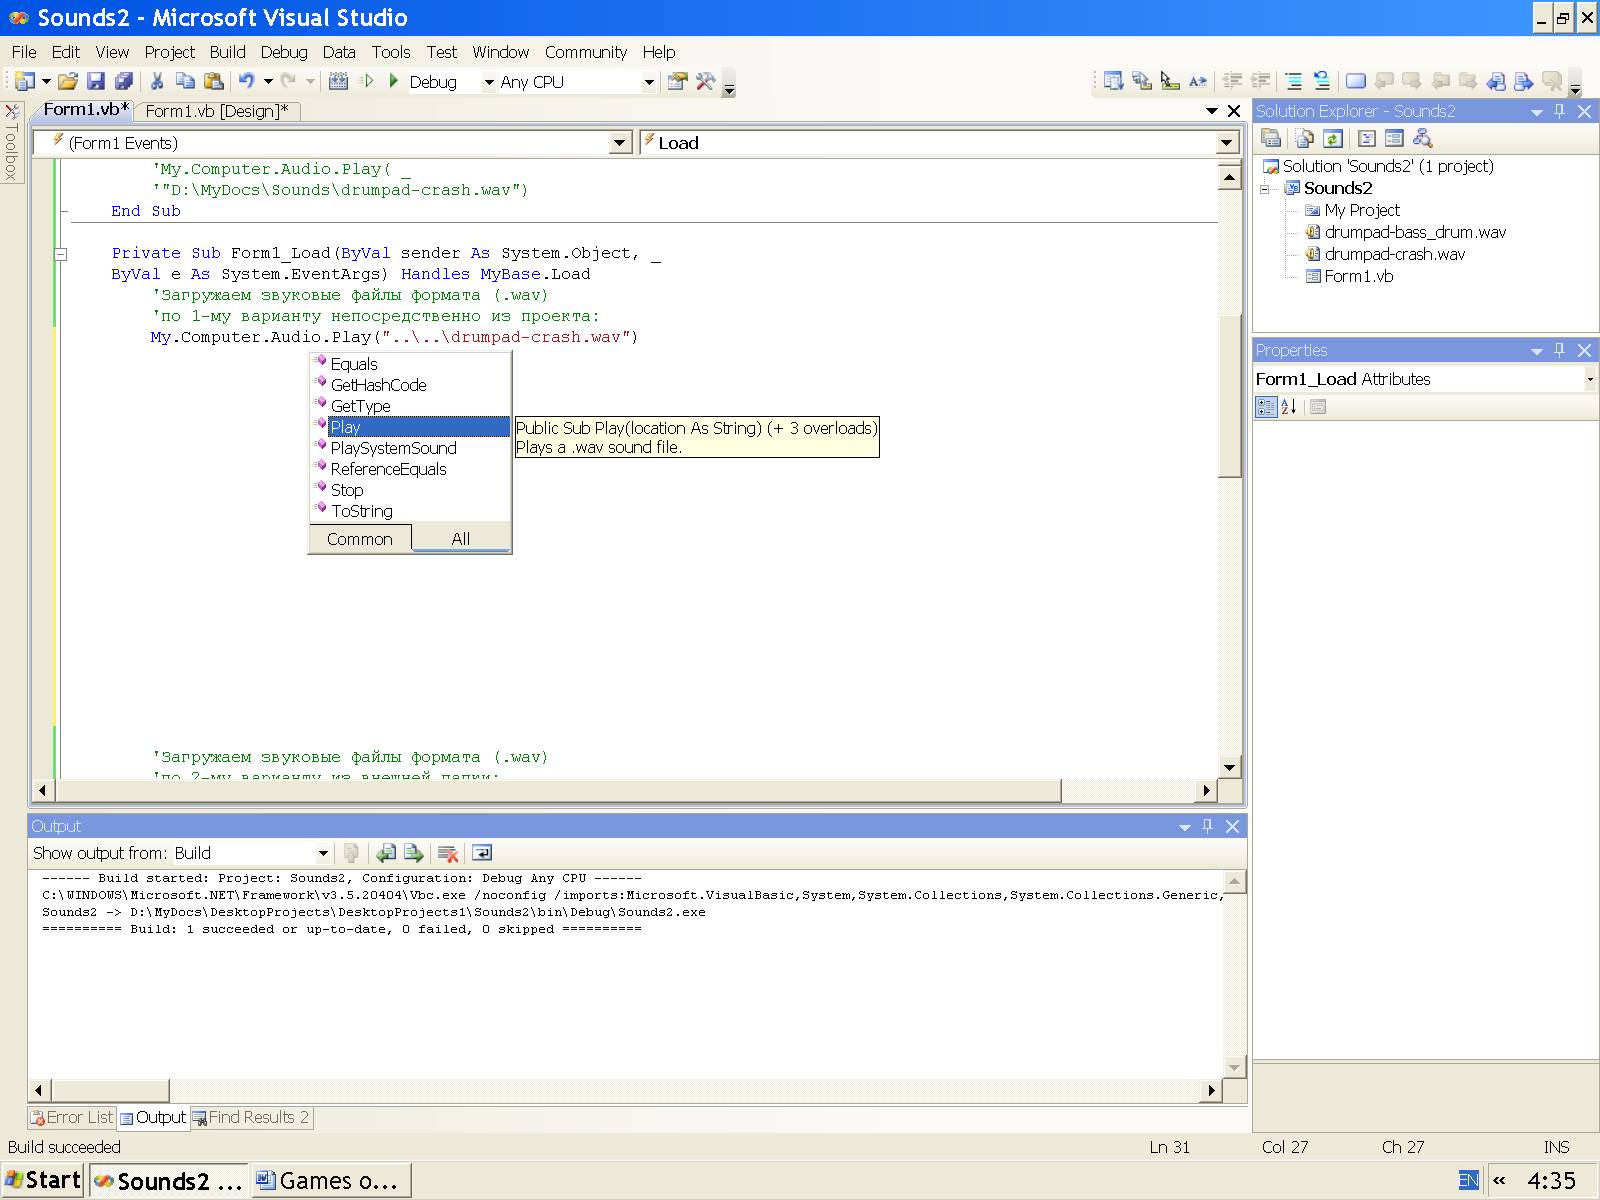Click the Save All toolbar icon
1600x1200 pixels.
coord(123,81)
